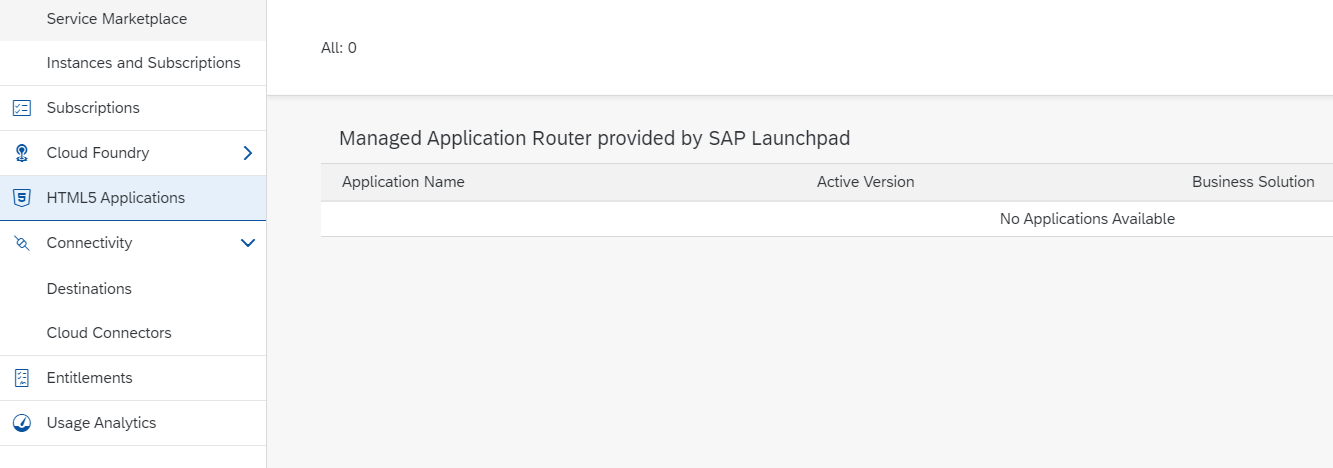Collapse the Connectivity section chevron
This screenshot has width=1333, height=468.
click(x=248, y=243)
